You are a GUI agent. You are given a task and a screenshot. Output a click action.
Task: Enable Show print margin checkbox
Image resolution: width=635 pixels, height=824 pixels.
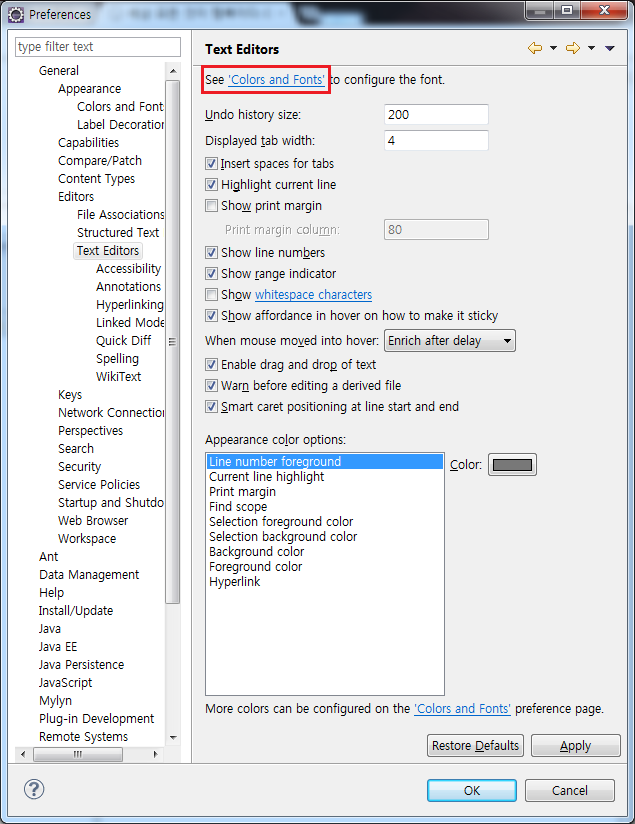(x=211, y=205)
